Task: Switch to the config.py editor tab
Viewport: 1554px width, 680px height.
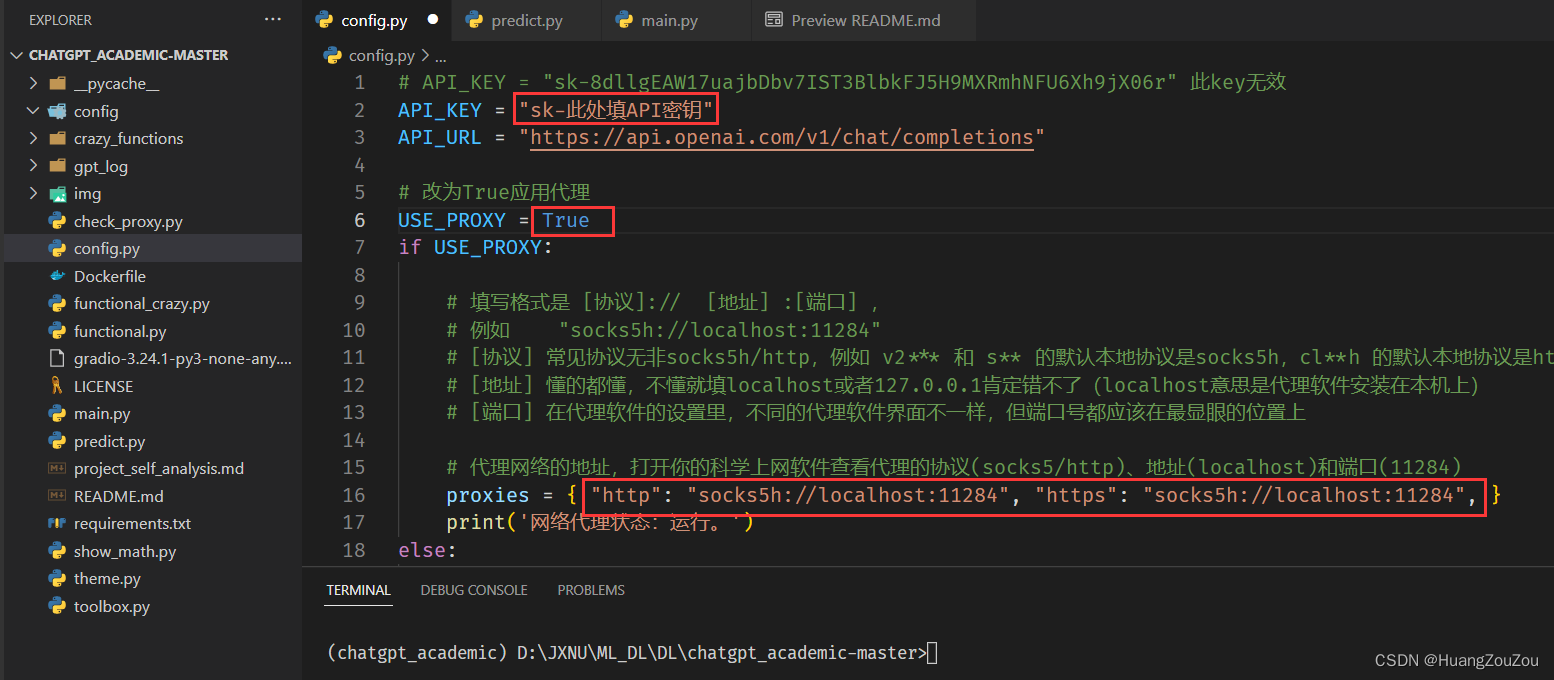Action: [376, 20]
